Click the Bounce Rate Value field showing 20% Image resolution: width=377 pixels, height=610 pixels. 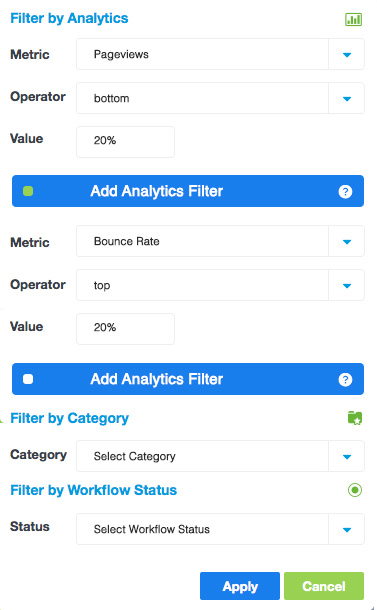[125, 329]
